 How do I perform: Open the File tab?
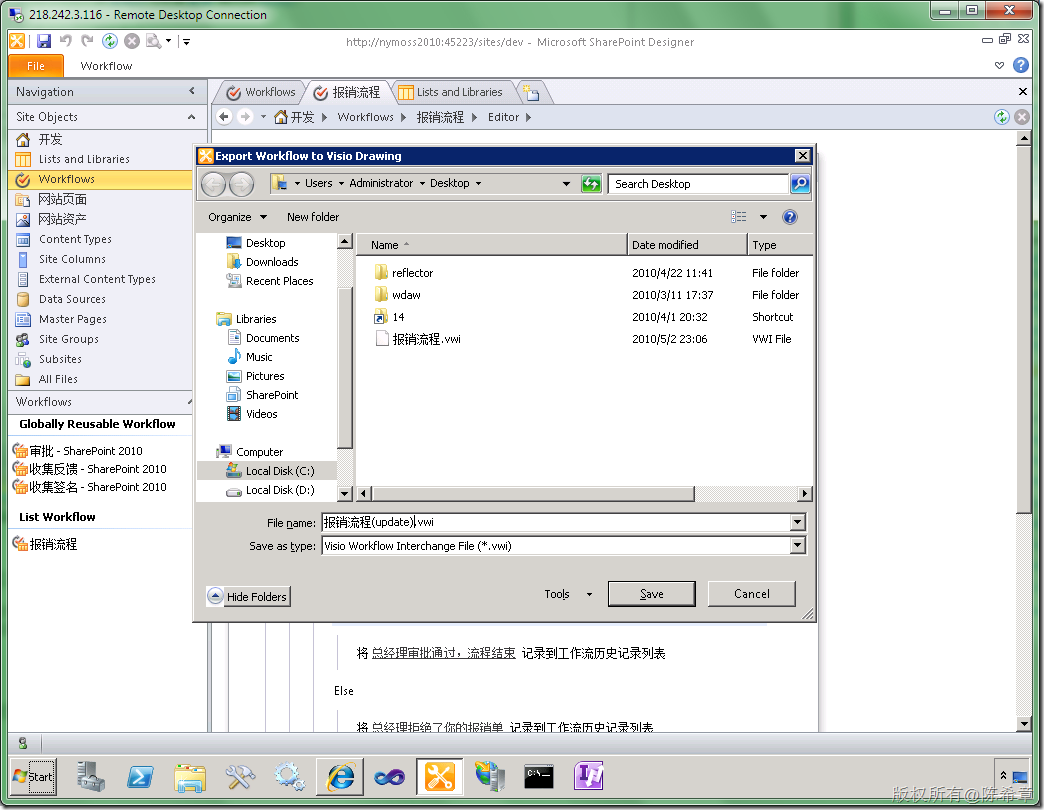36,66
